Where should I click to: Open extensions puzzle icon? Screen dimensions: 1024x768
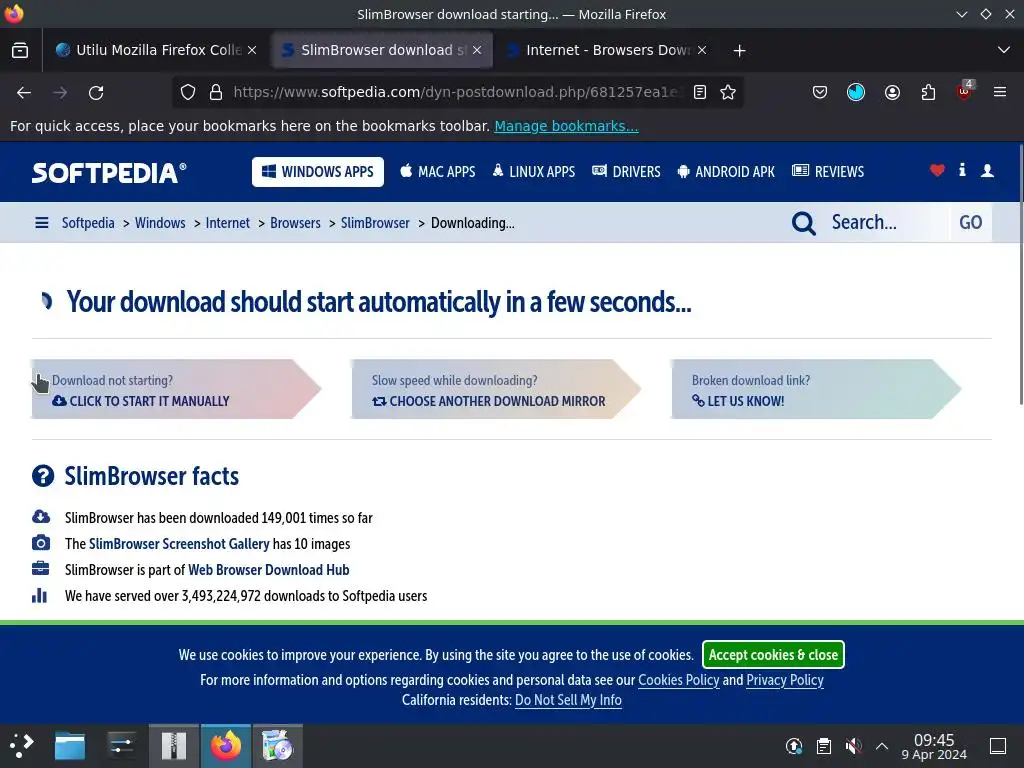click(x=928, y=93)
